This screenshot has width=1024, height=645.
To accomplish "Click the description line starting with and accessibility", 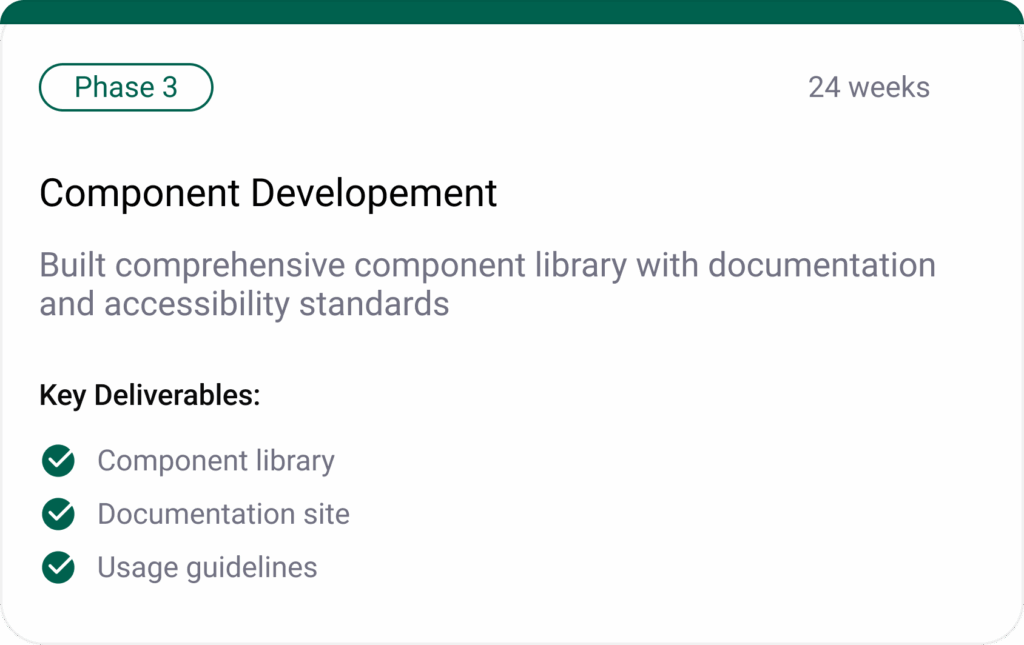I will click(244, 304).
